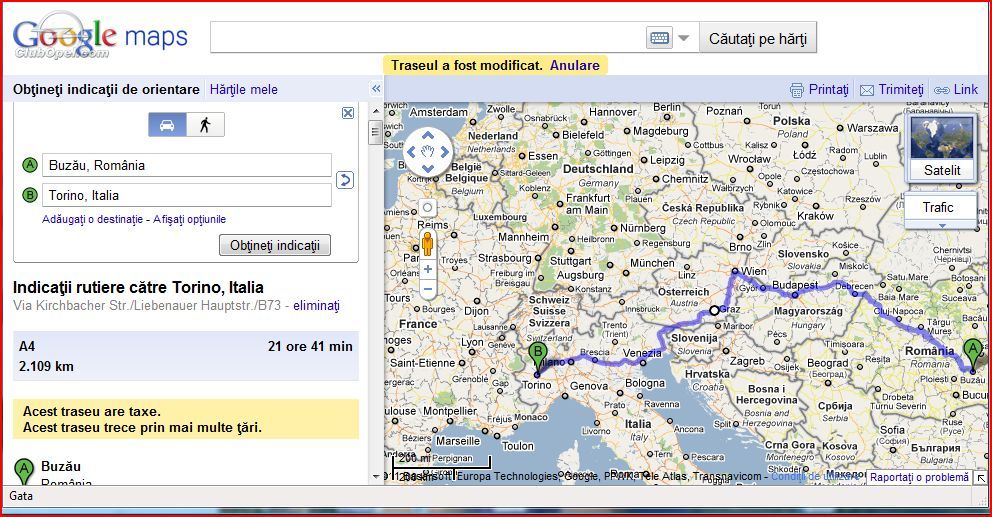Click Căutați pe hărți search button
This screenshot has height=517, width=992.
[x=758, y=38]
